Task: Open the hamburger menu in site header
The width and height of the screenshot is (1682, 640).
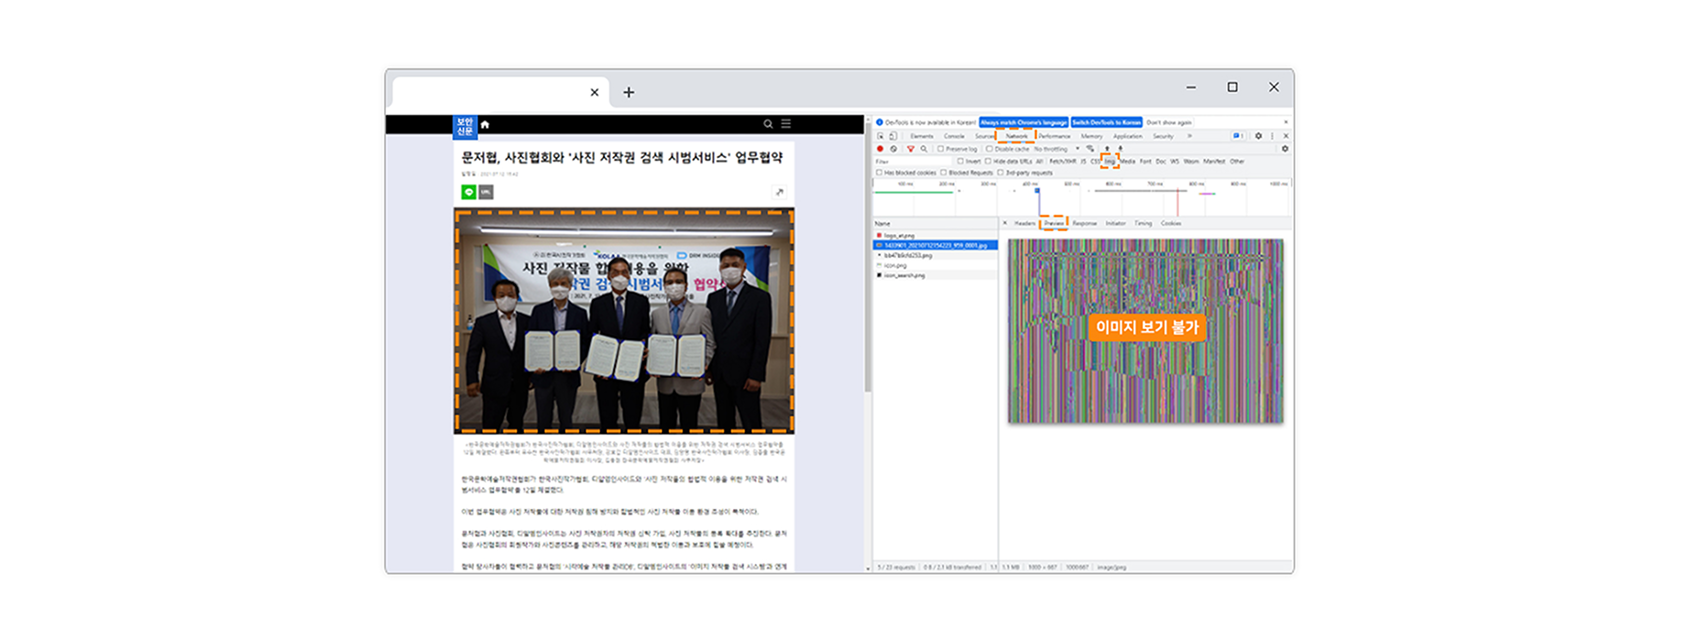Action: coord(786,124)
